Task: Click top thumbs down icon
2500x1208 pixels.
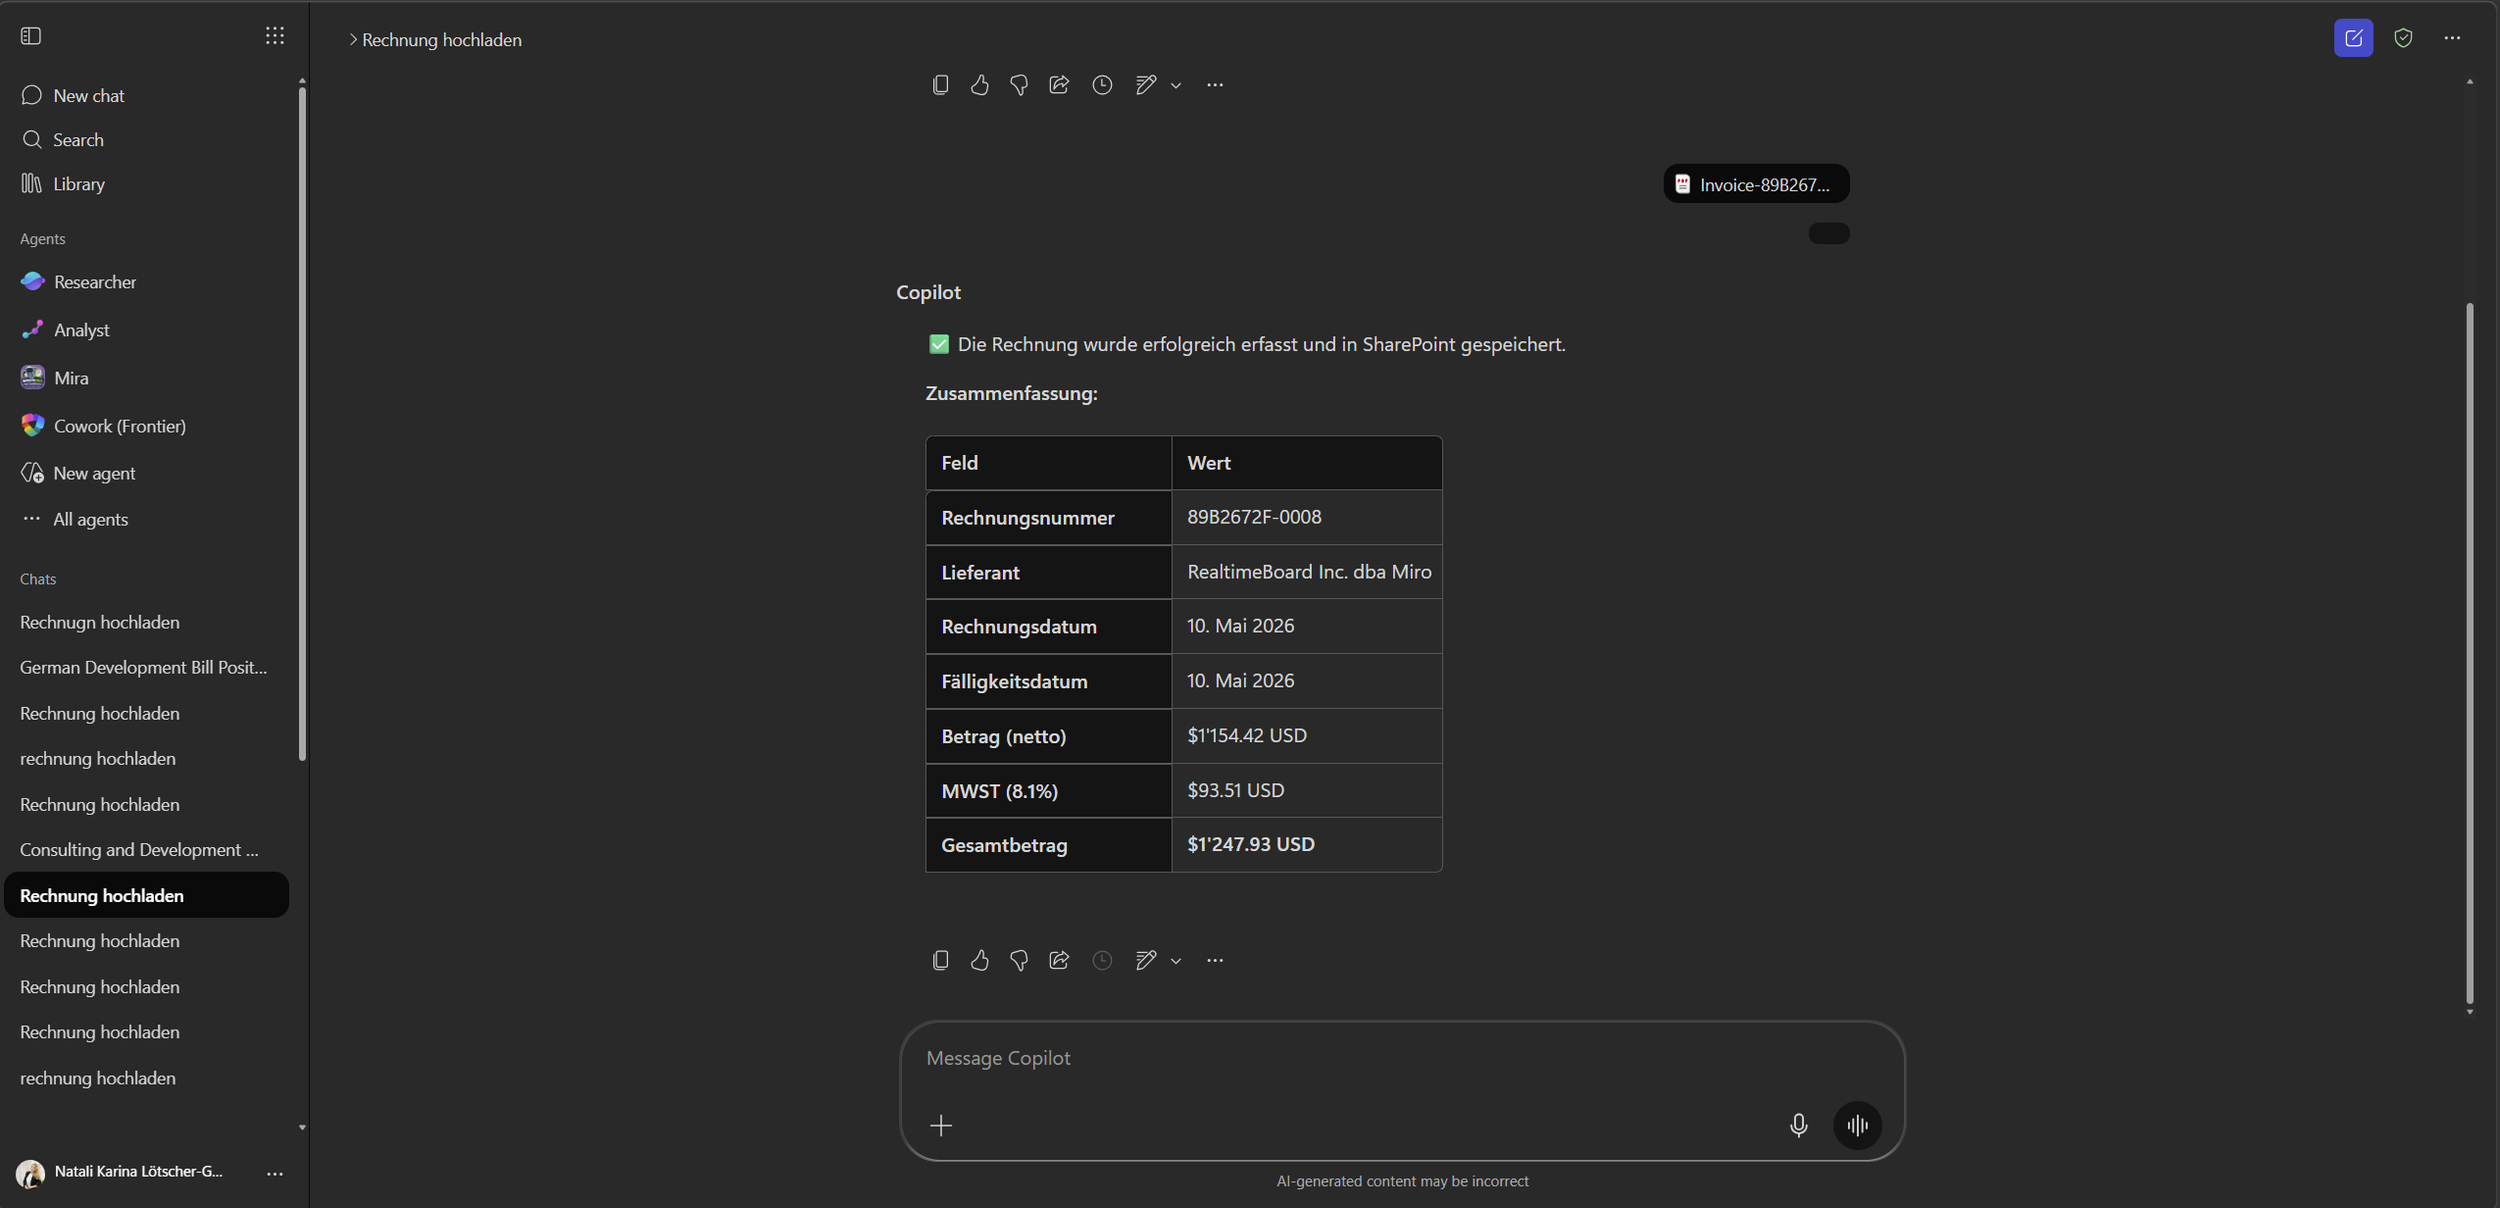Action: point(1019,85)
